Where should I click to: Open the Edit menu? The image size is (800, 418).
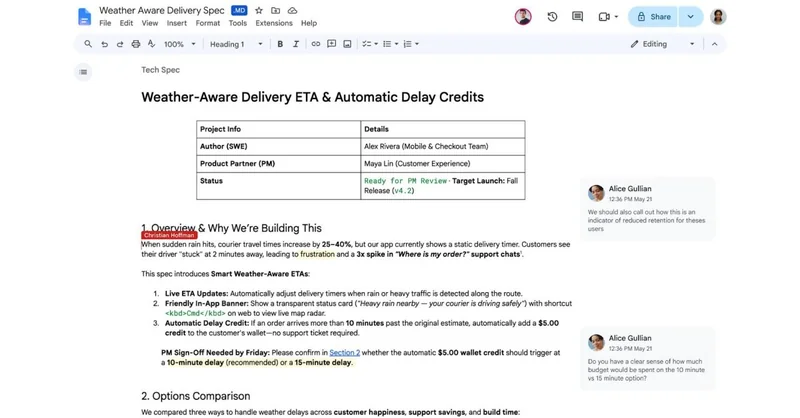[126, 23]
